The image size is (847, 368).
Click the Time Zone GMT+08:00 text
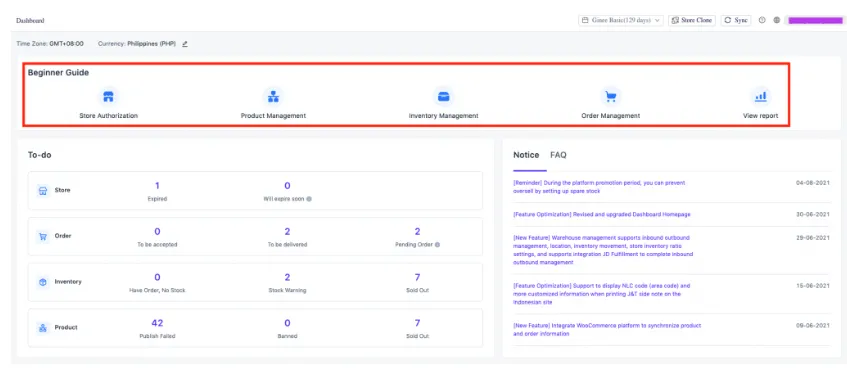click(50, 44)
